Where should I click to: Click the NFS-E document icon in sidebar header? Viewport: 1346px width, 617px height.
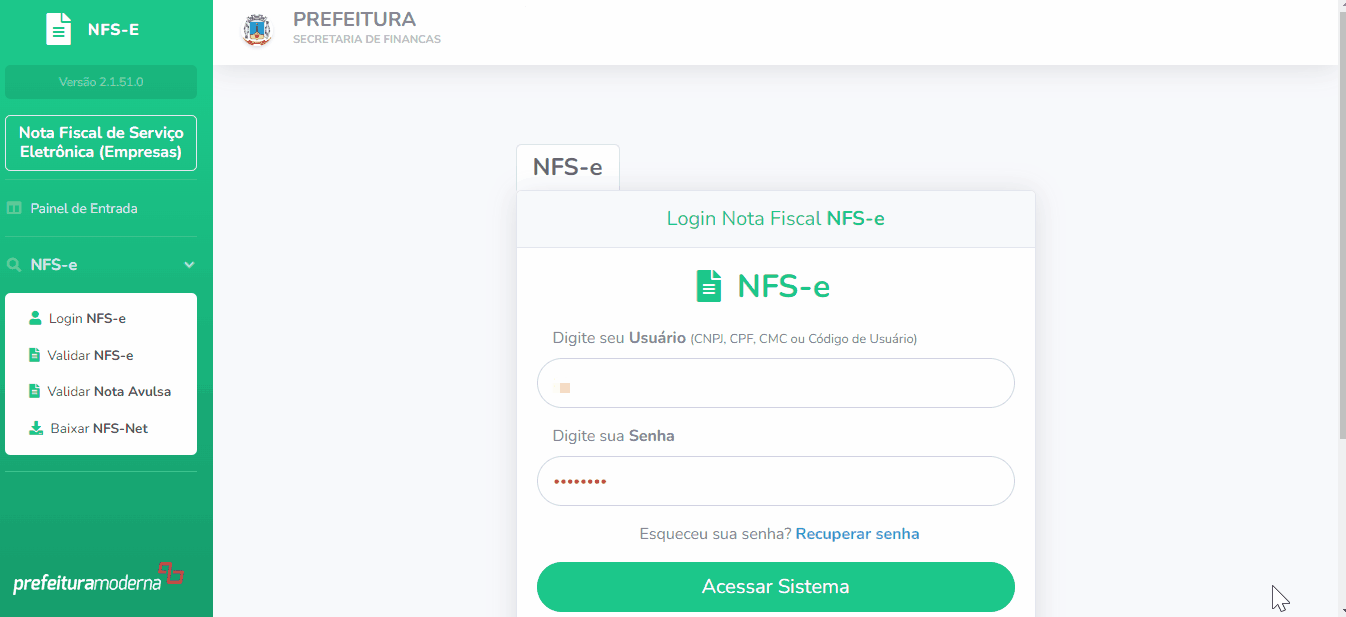tap(59, 29)
